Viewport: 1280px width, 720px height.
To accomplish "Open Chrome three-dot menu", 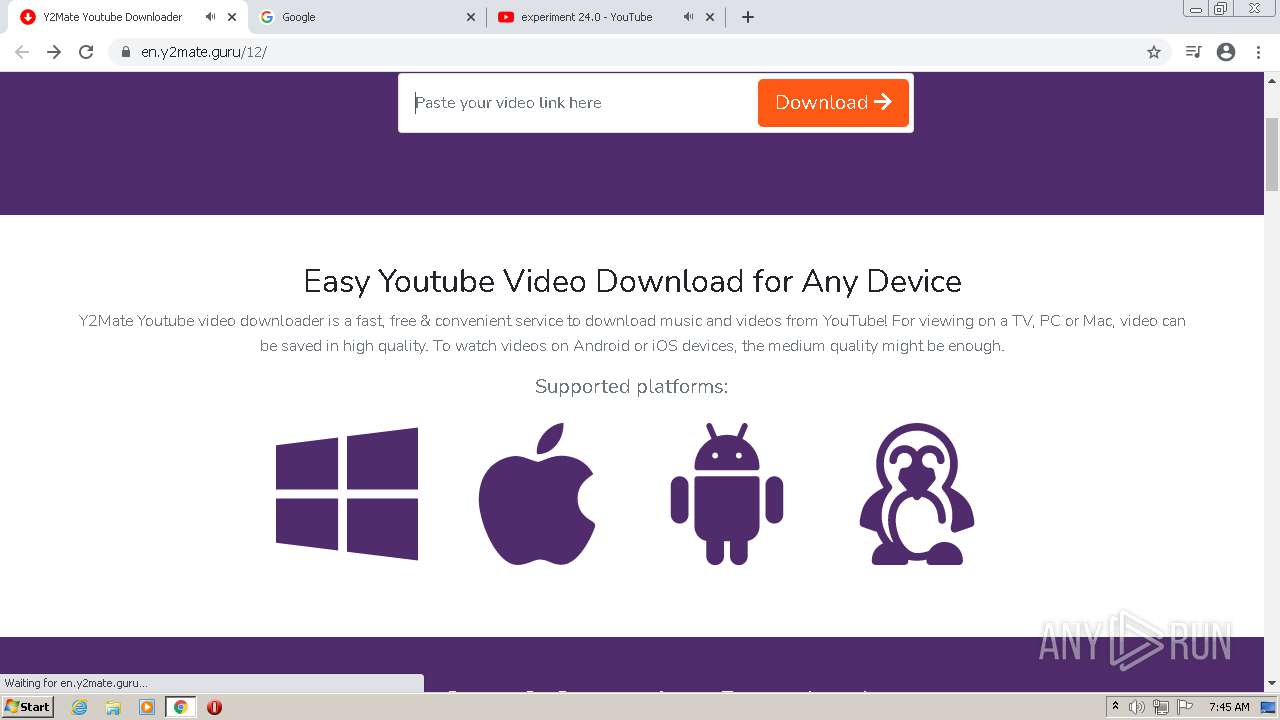I will pyautogui.click(x=1259, y=52).
